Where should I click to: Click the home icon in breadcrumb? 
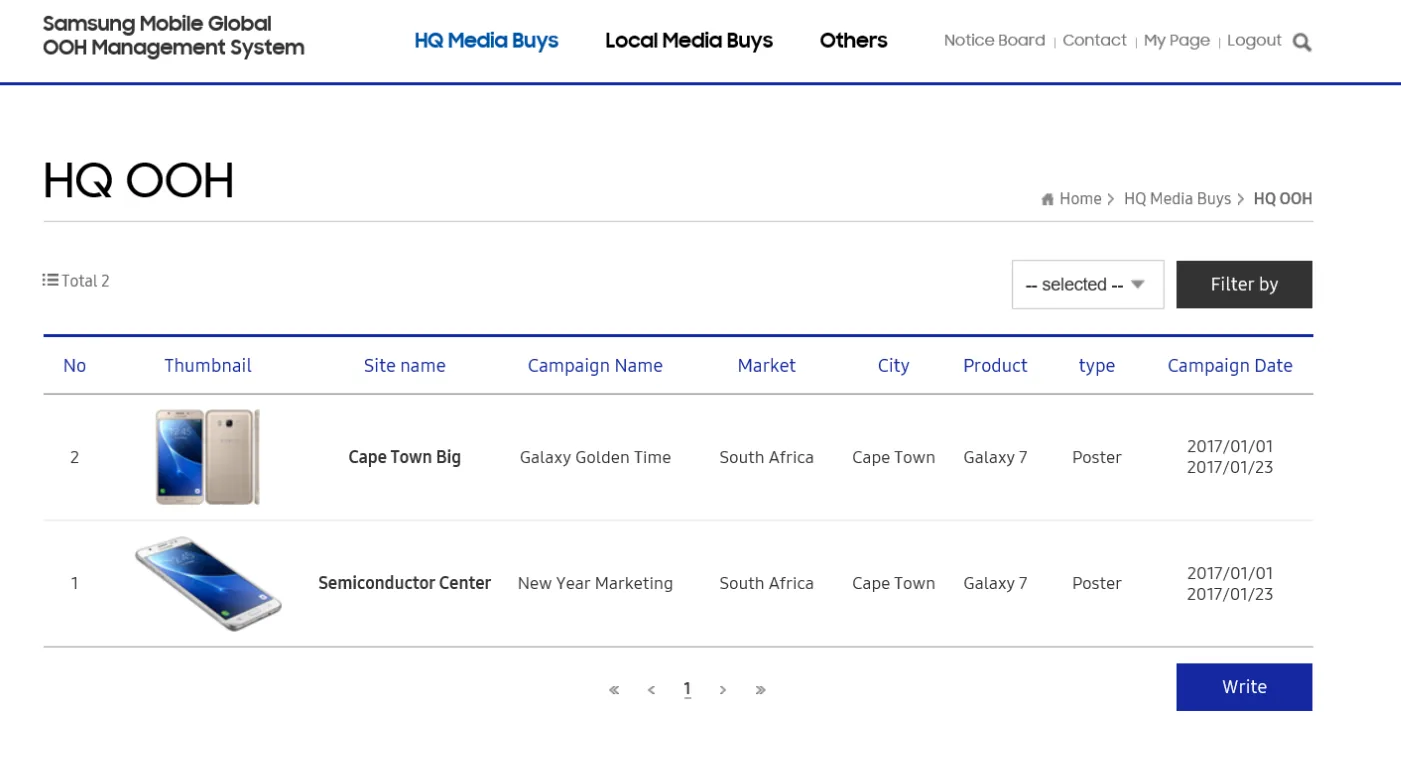point(1047,199)
